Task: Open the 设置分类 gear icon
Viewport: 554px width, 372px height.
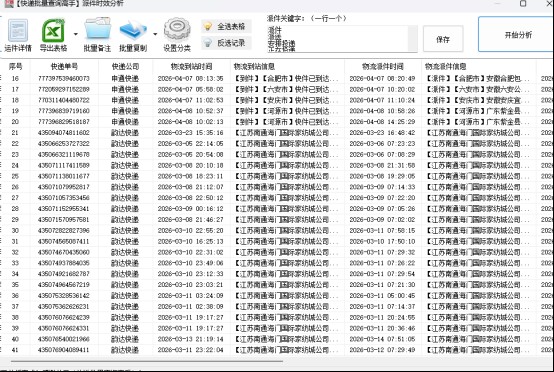Action: tap(177, 29)
